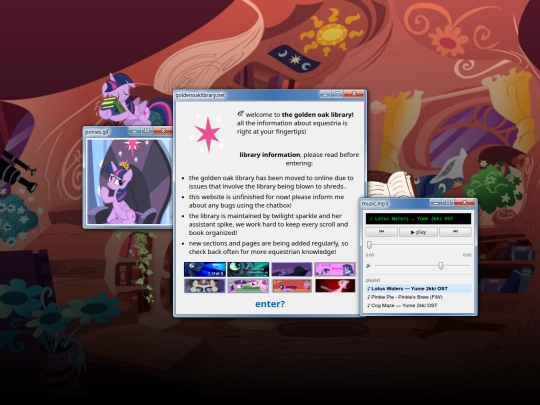
Task: Click the green now-playing track display
Action: click(418, 219)
